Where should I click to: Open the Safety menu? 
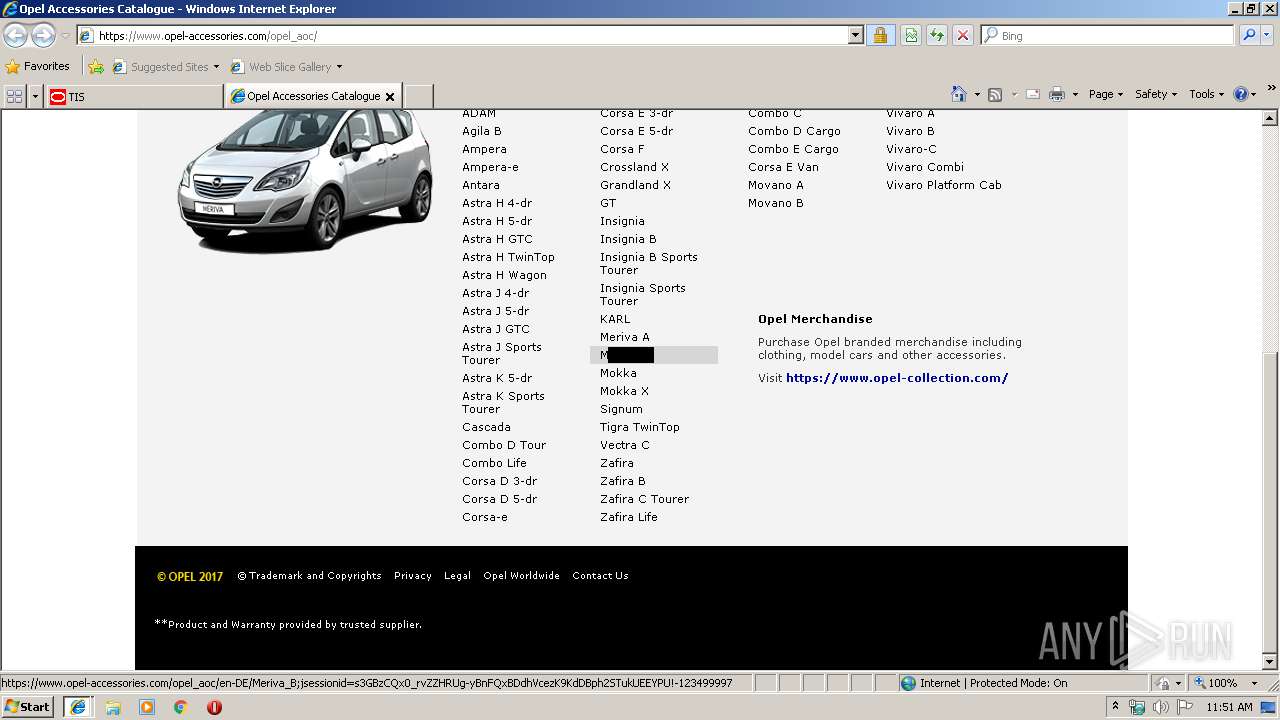pos(1156,94)
